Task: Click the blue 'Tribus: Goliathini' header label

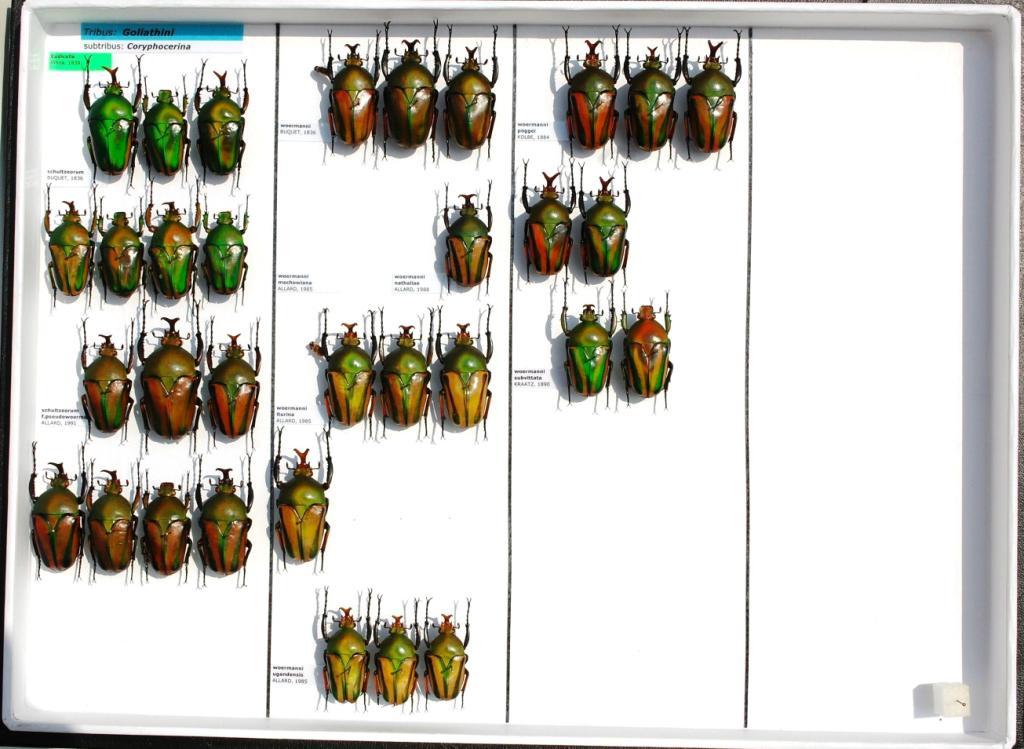Action: 161,32
